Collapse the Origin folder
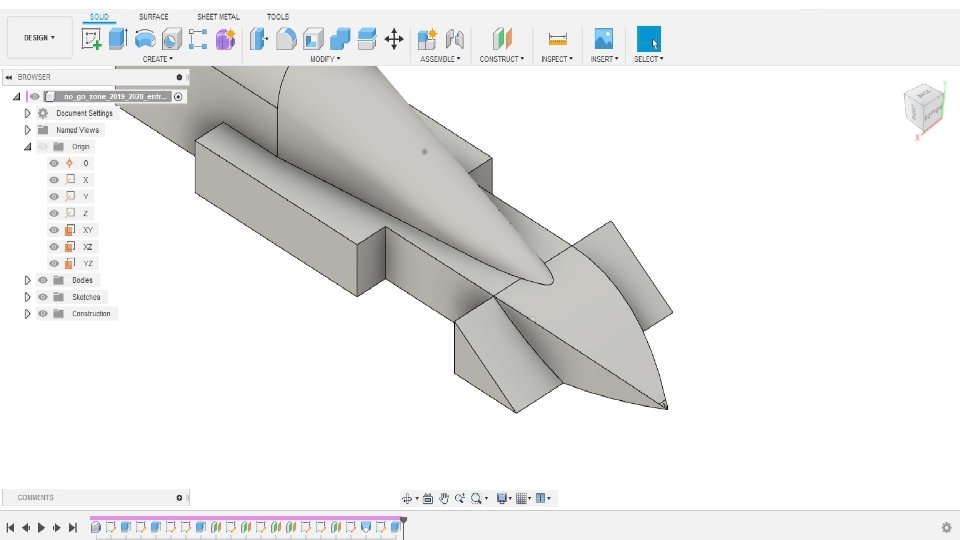This screenshot has width=960, height=540. click(x=28, y=147)
